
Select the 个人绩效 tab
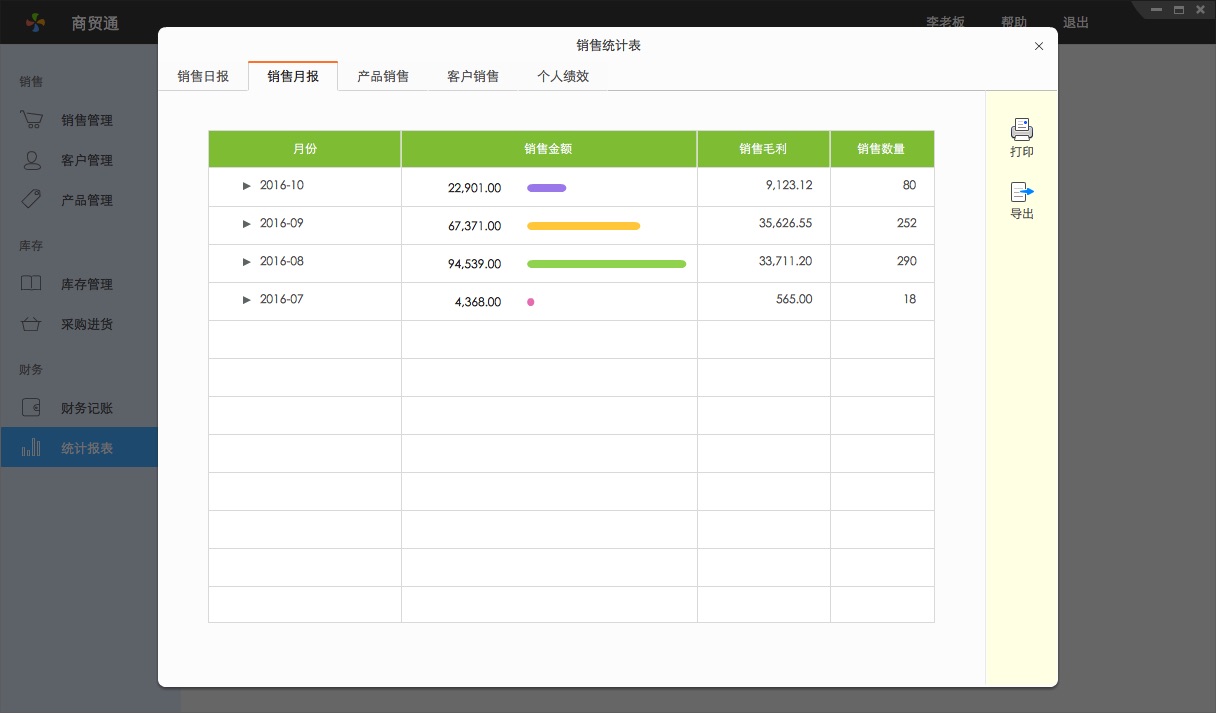563,76
